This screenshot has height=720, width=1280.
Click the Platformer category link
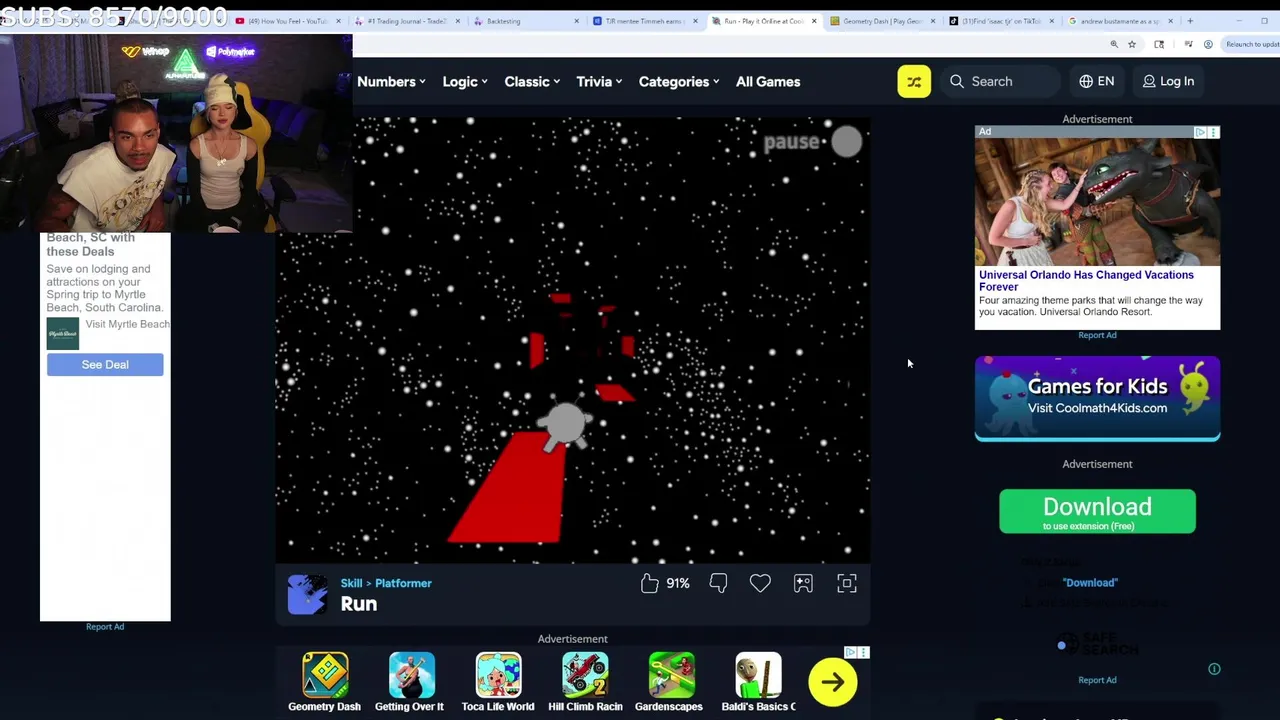click(x=403, y=583)
